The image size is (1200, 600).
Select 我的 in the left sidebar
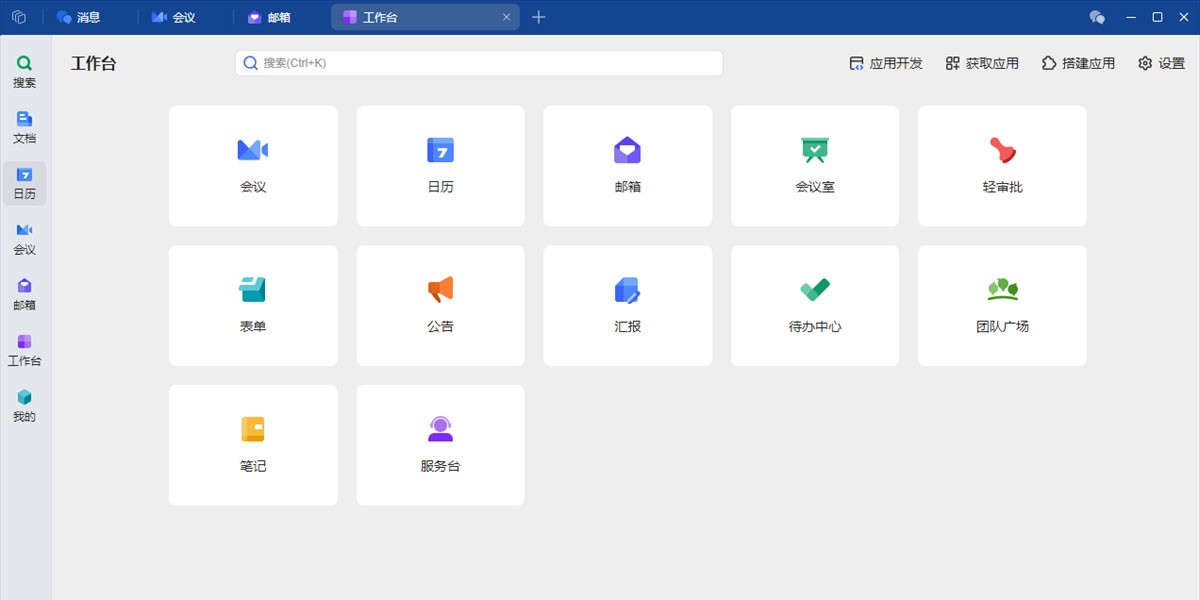click(24, 406)
